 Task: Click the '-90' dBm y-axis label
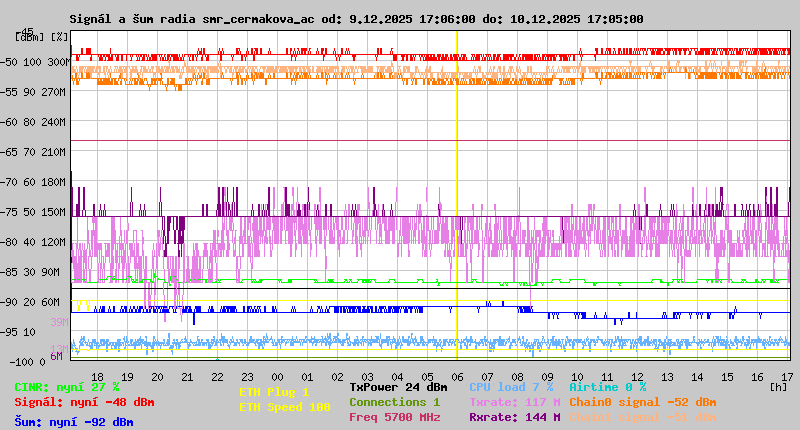[x=10, y=302]
